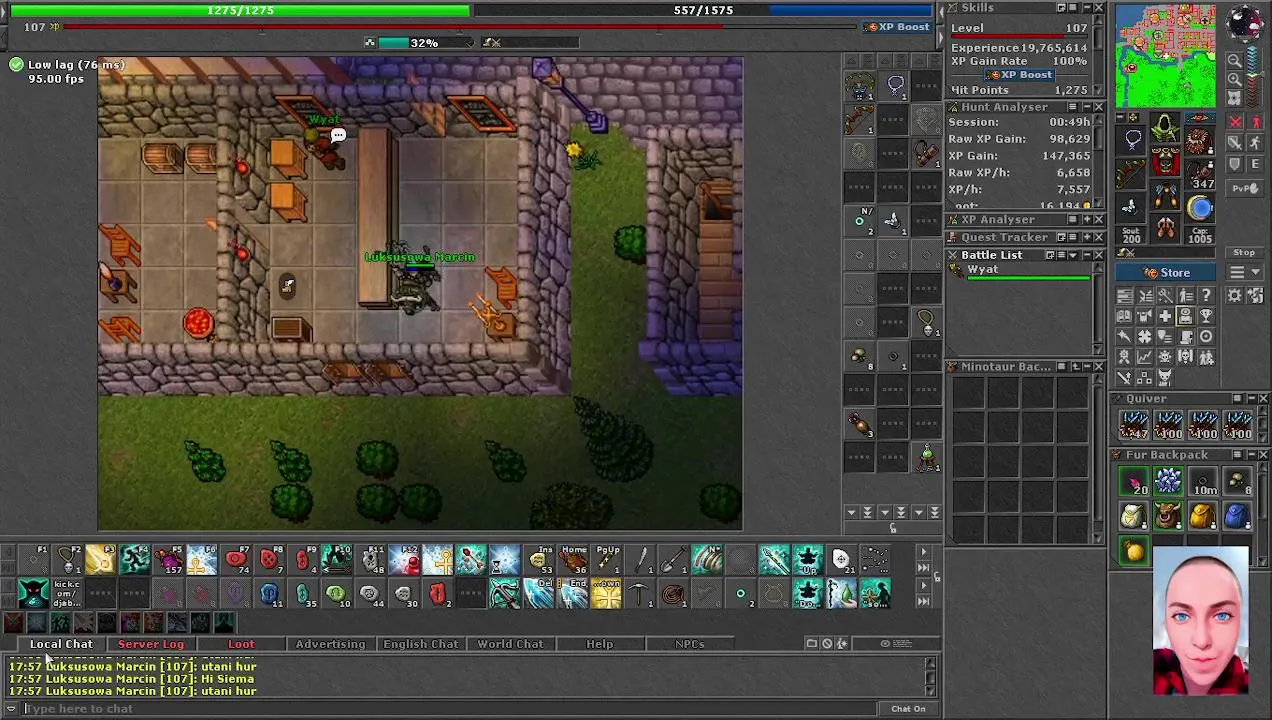Click the quiver slot showing 347
This screenshot has height=720, width=1272.
(1199, 173)
